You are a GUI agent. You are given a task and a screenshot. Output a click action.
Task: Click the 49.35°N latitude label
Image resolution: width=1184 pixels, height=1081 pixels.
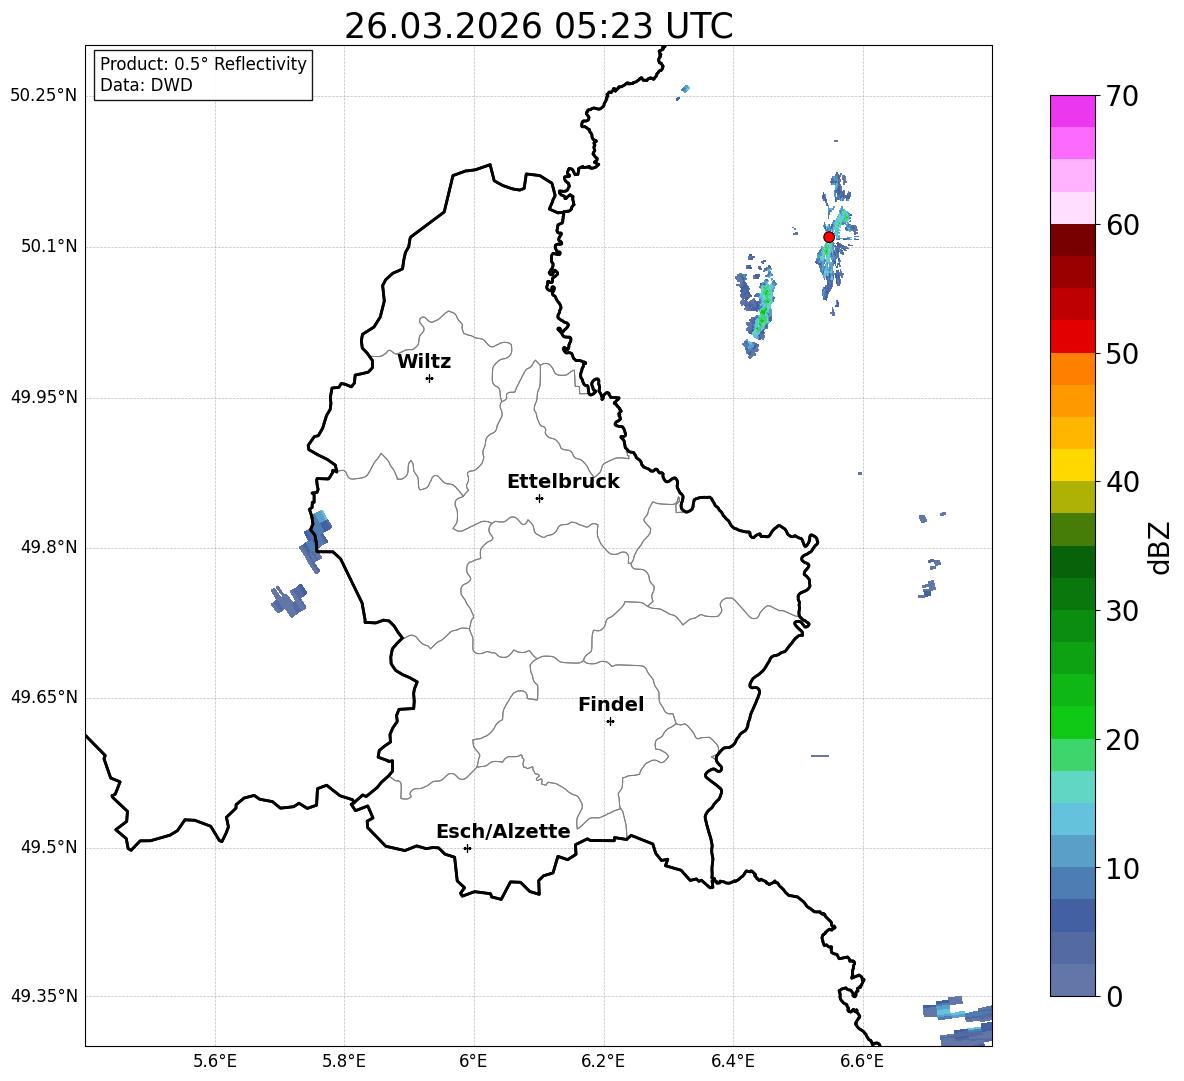point(44,996)
